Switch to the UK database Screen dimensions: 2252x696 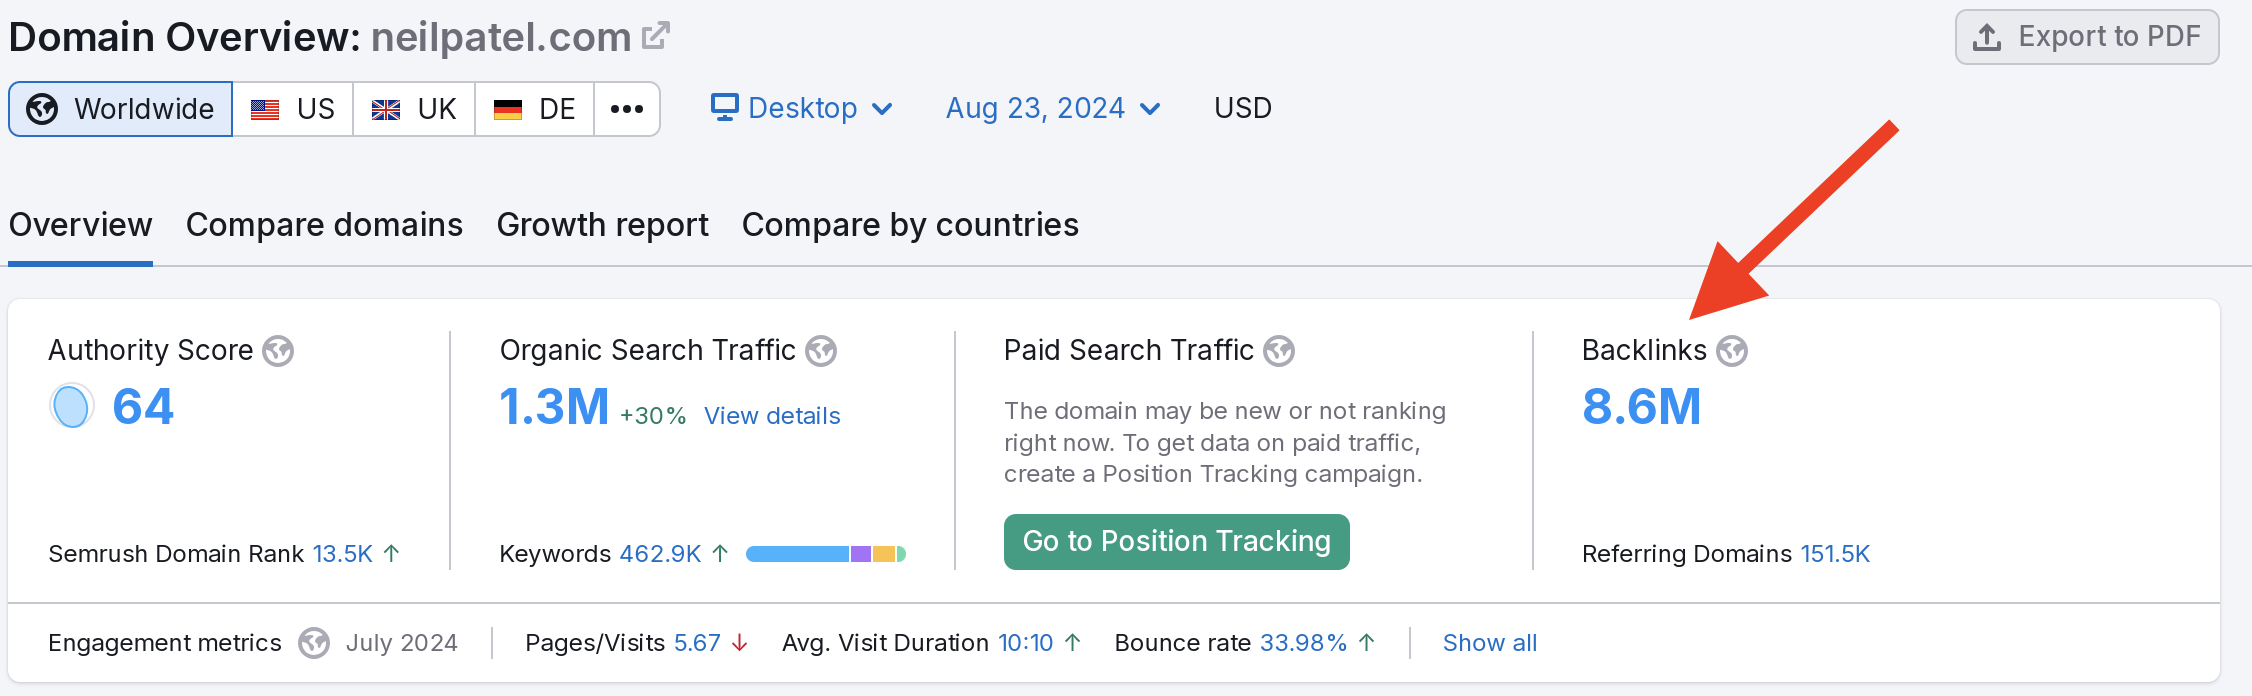click(414, 109)
